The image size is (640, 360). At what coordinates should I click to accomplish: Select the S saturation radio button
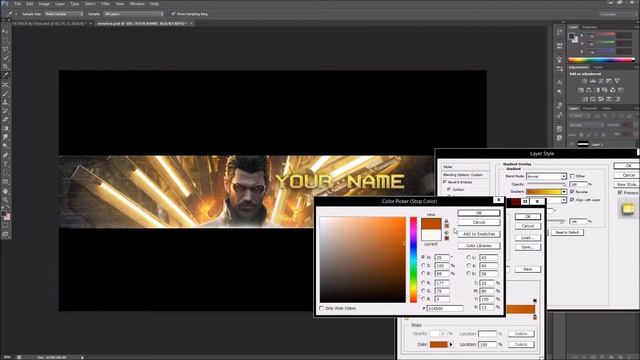point(423,265)
